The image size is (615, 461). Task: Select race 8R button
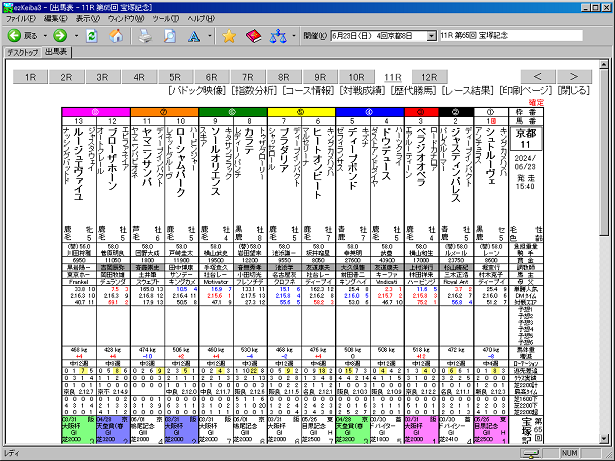coord(284,77)
